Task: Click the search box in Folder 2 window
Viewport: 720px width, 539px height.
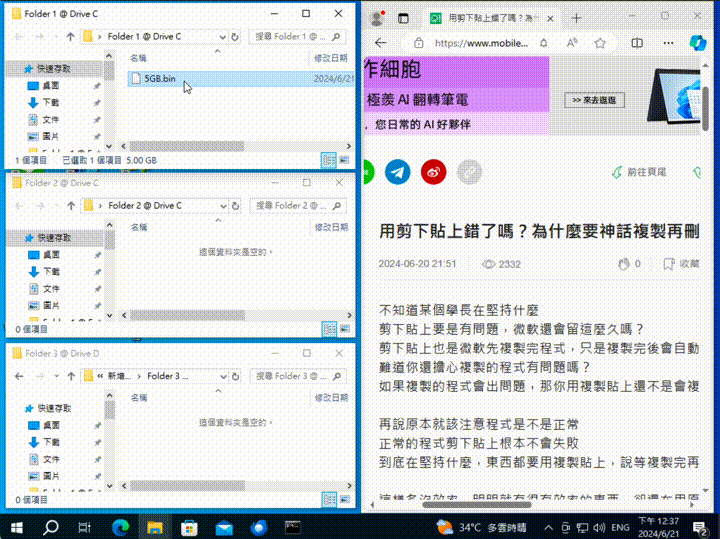Action: click(297, 206)
